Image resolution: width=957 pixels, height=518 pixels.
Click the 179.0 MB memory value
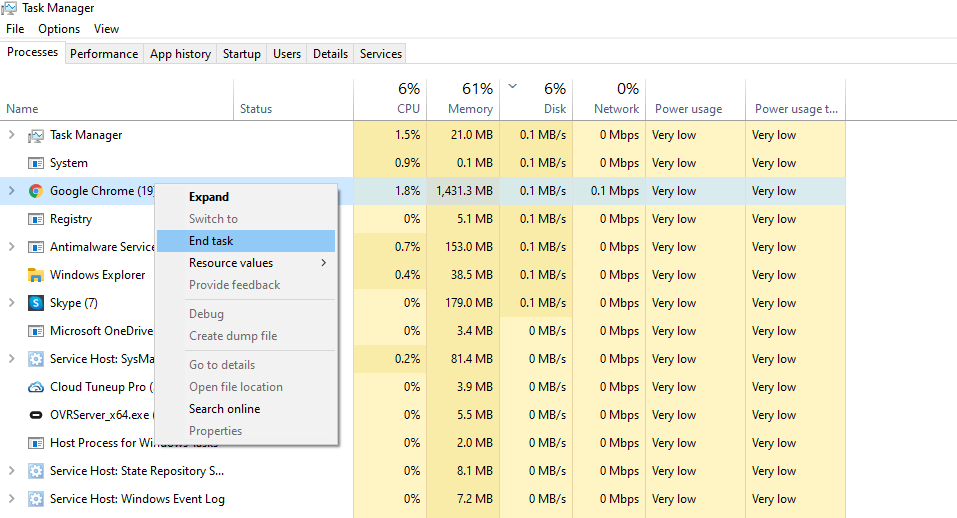[469, 303]
